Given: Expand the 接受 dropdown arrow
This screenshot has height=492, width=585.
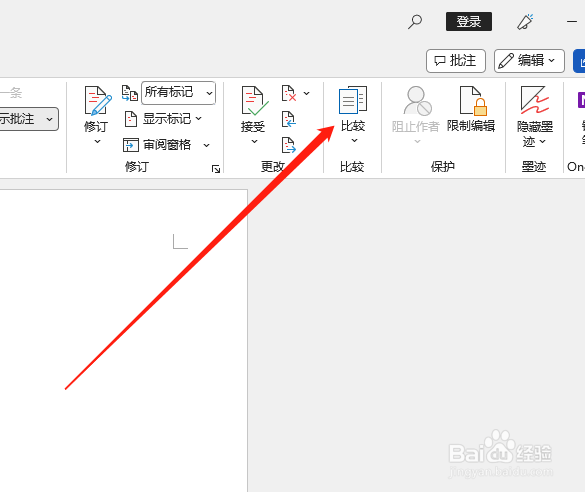Looking at the screenshot, I should pyautogui.click(x=254, y=141).
